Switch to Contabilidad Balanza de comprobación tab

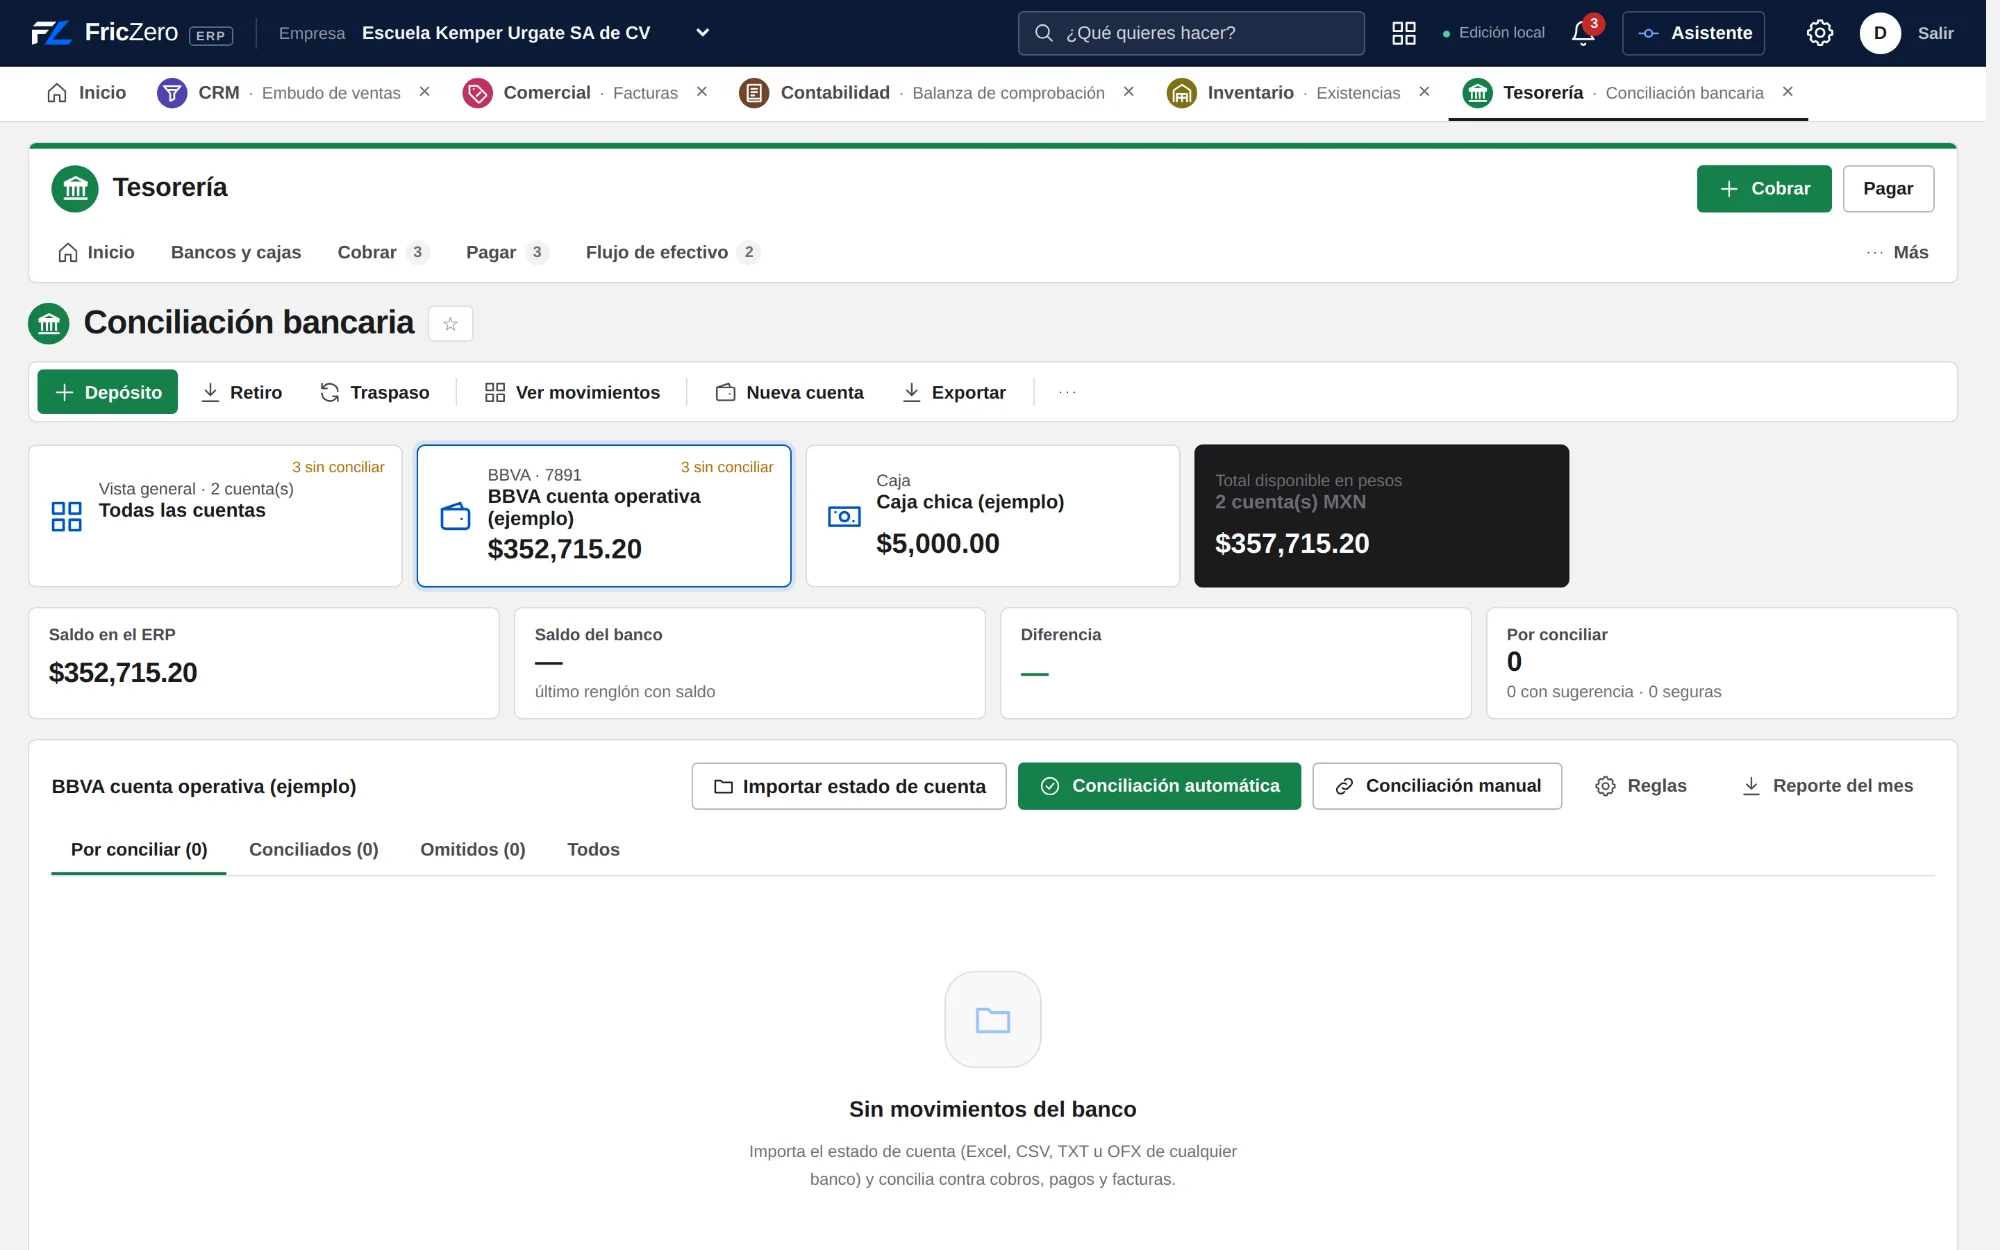coord(922,93)
